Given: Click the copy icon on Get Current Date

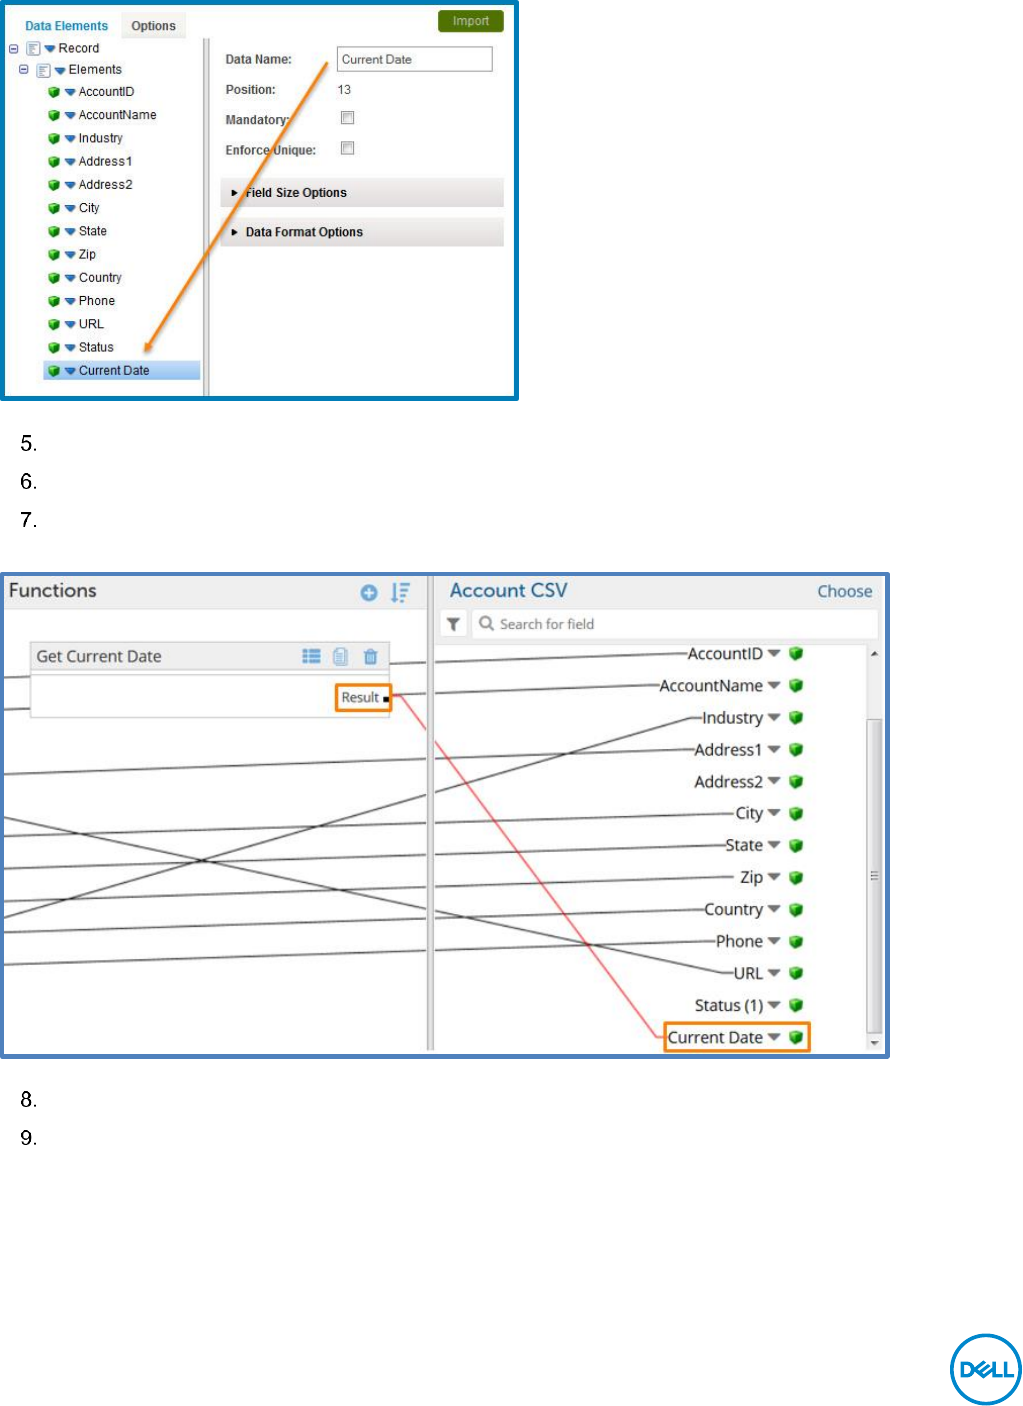Looking at the screenshot, I should tap(341, 656).
